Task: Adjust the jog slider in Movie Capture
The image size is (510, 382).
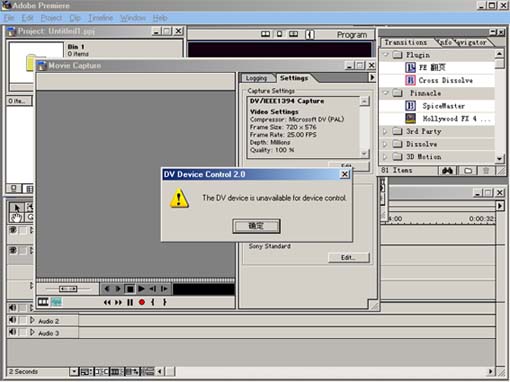Action: (x=68, y=289)
